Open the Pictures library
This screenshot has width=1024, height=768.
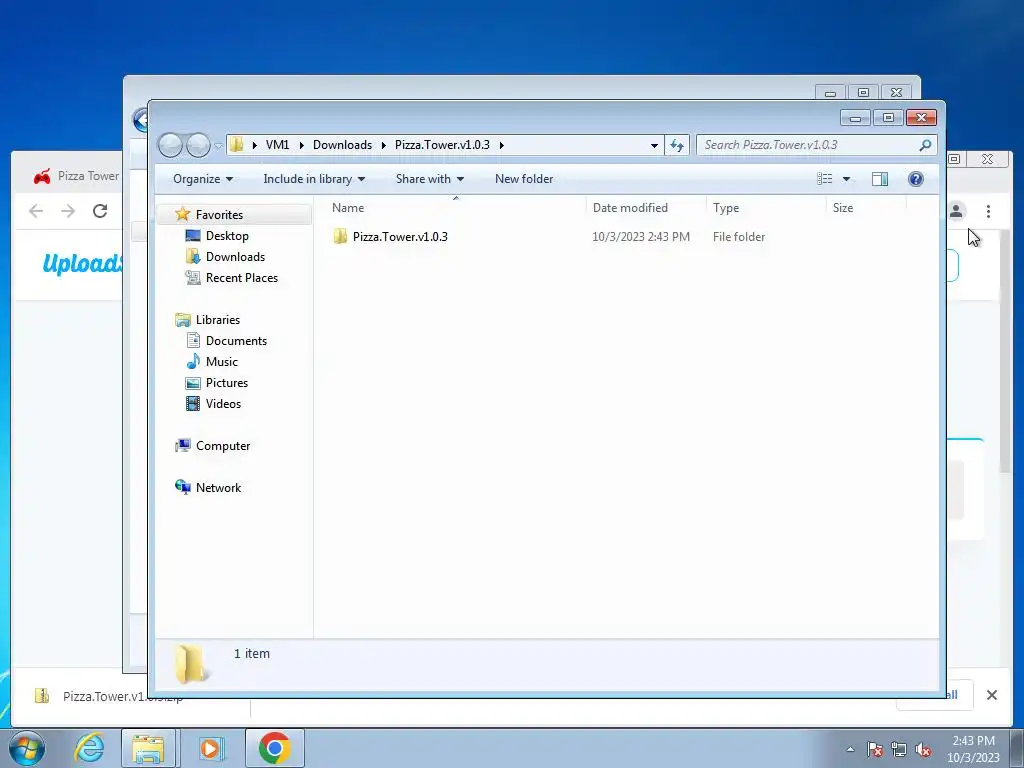(227, 383)
